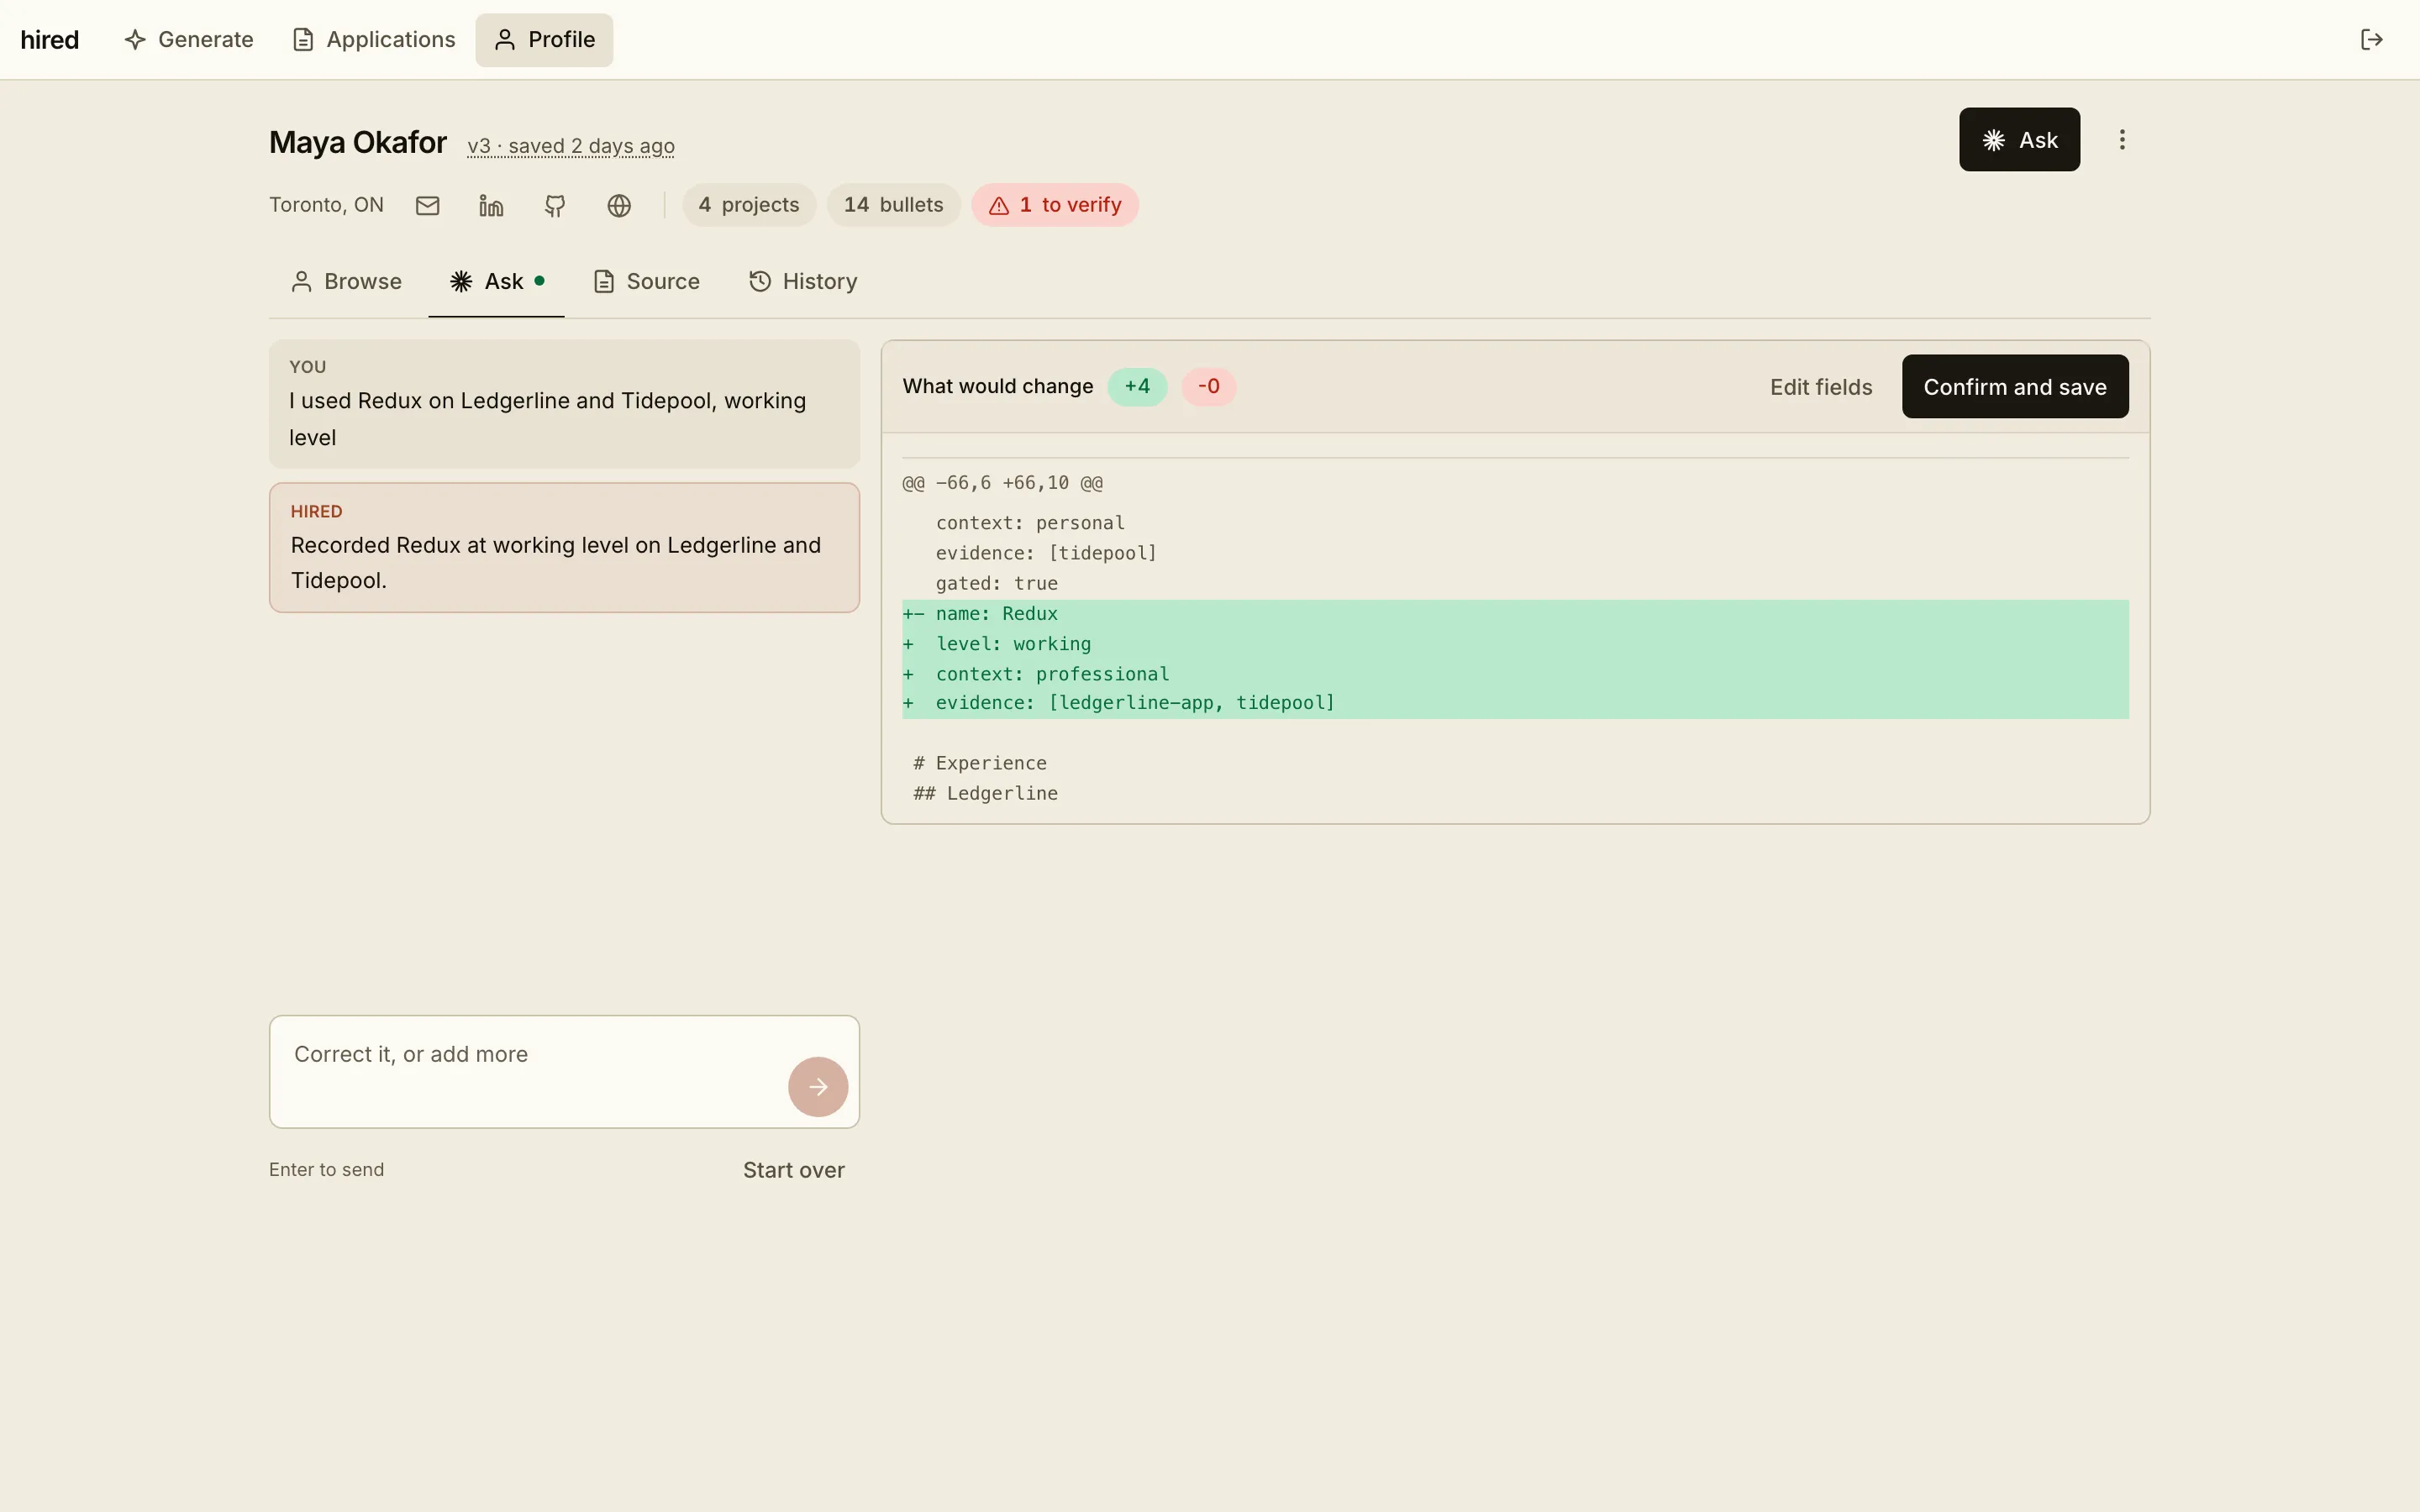Focus the Correct it, or add more field
This screenshot has width=2420, height=1512.
click(x=564, y=1072)
